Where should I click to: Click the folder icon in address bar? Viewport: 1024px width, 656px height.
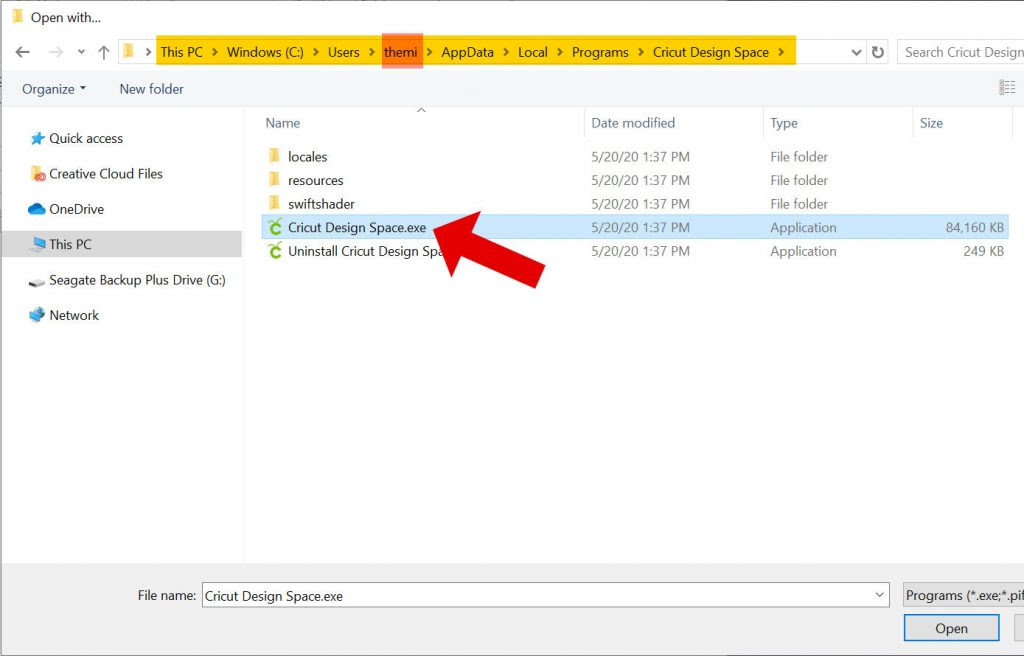pyautogui.click(x=129, y=52)
